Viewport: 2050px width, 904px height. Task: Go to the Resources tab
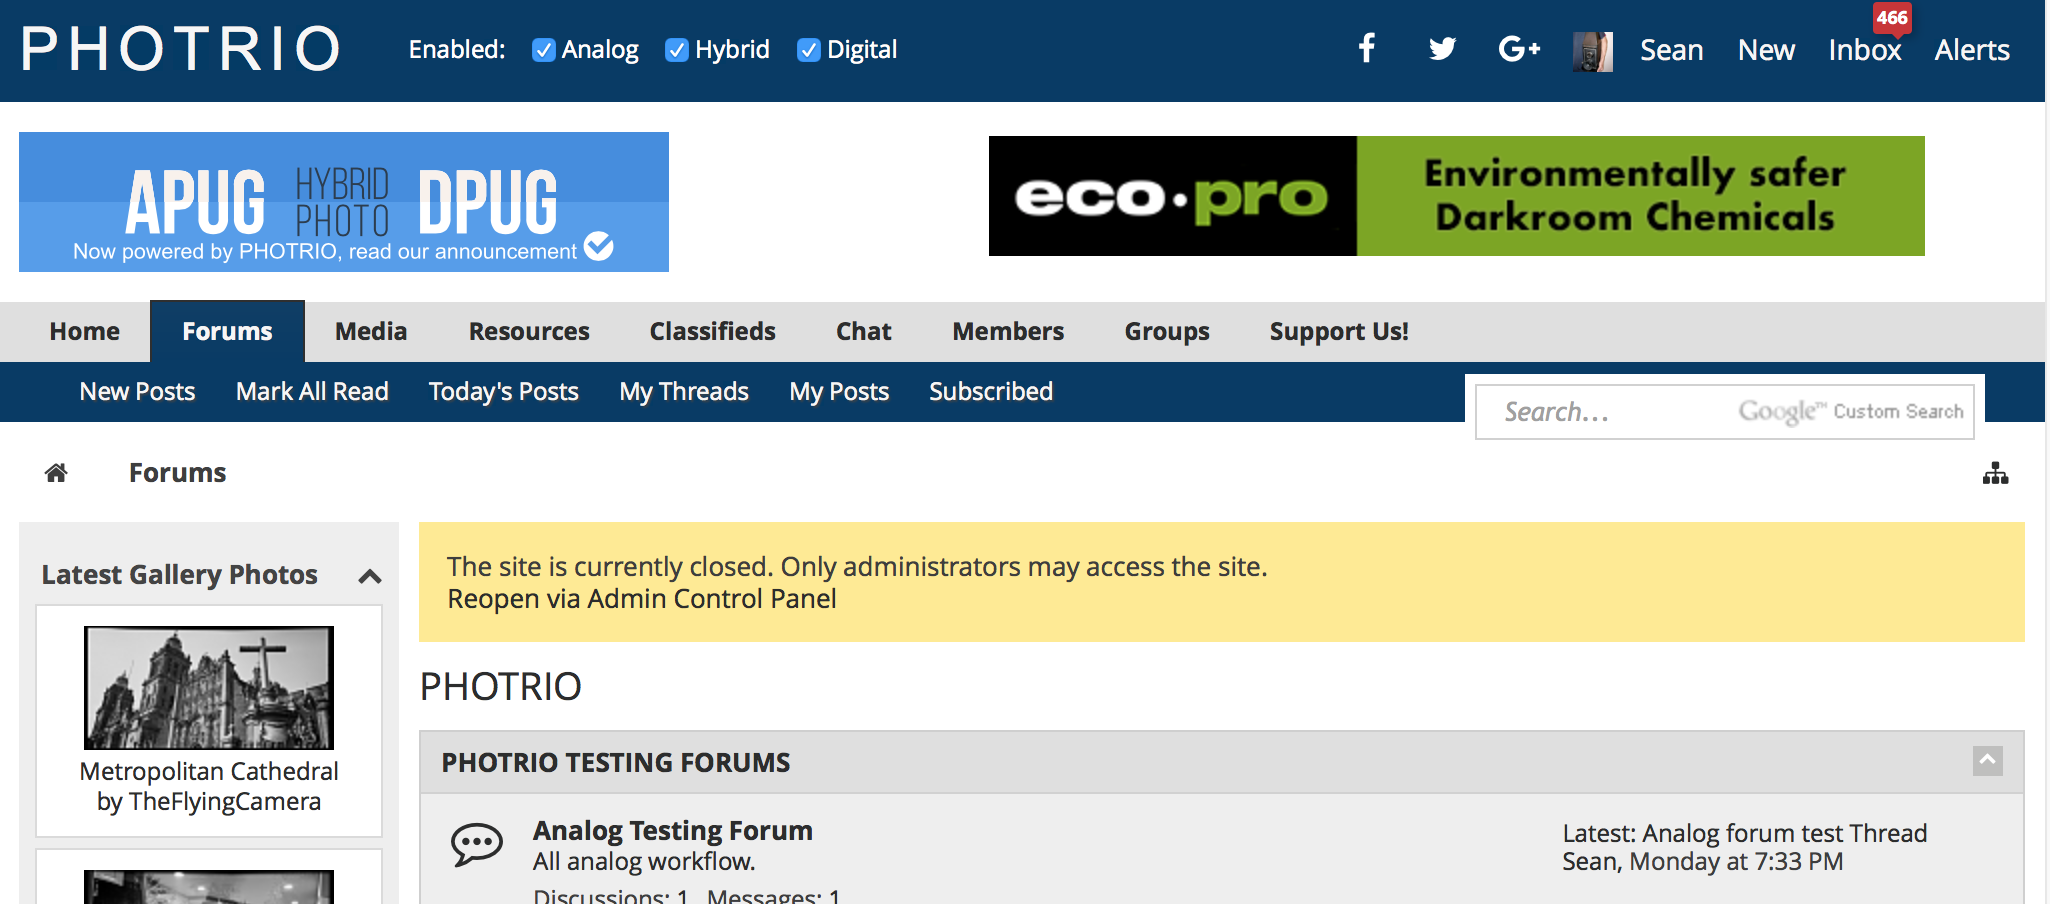coord(529,331)
